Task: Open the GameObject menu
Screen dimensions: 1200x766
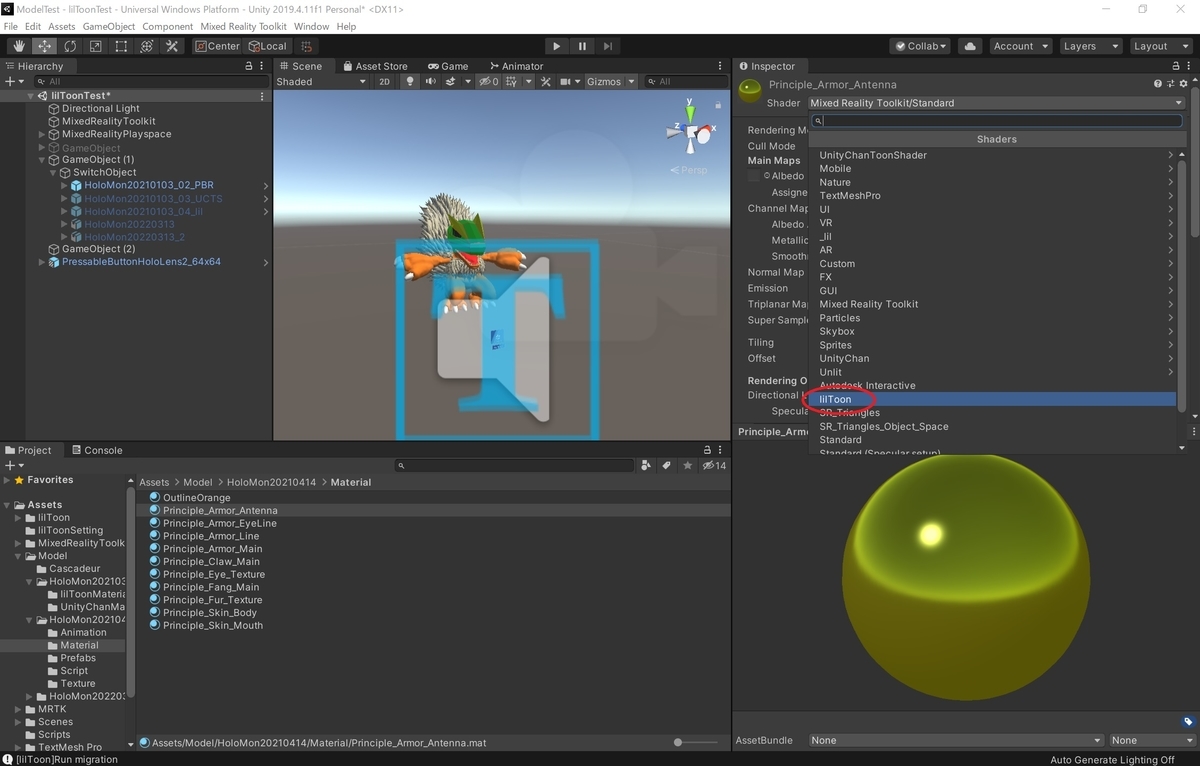Action: [x=109, y=26]
